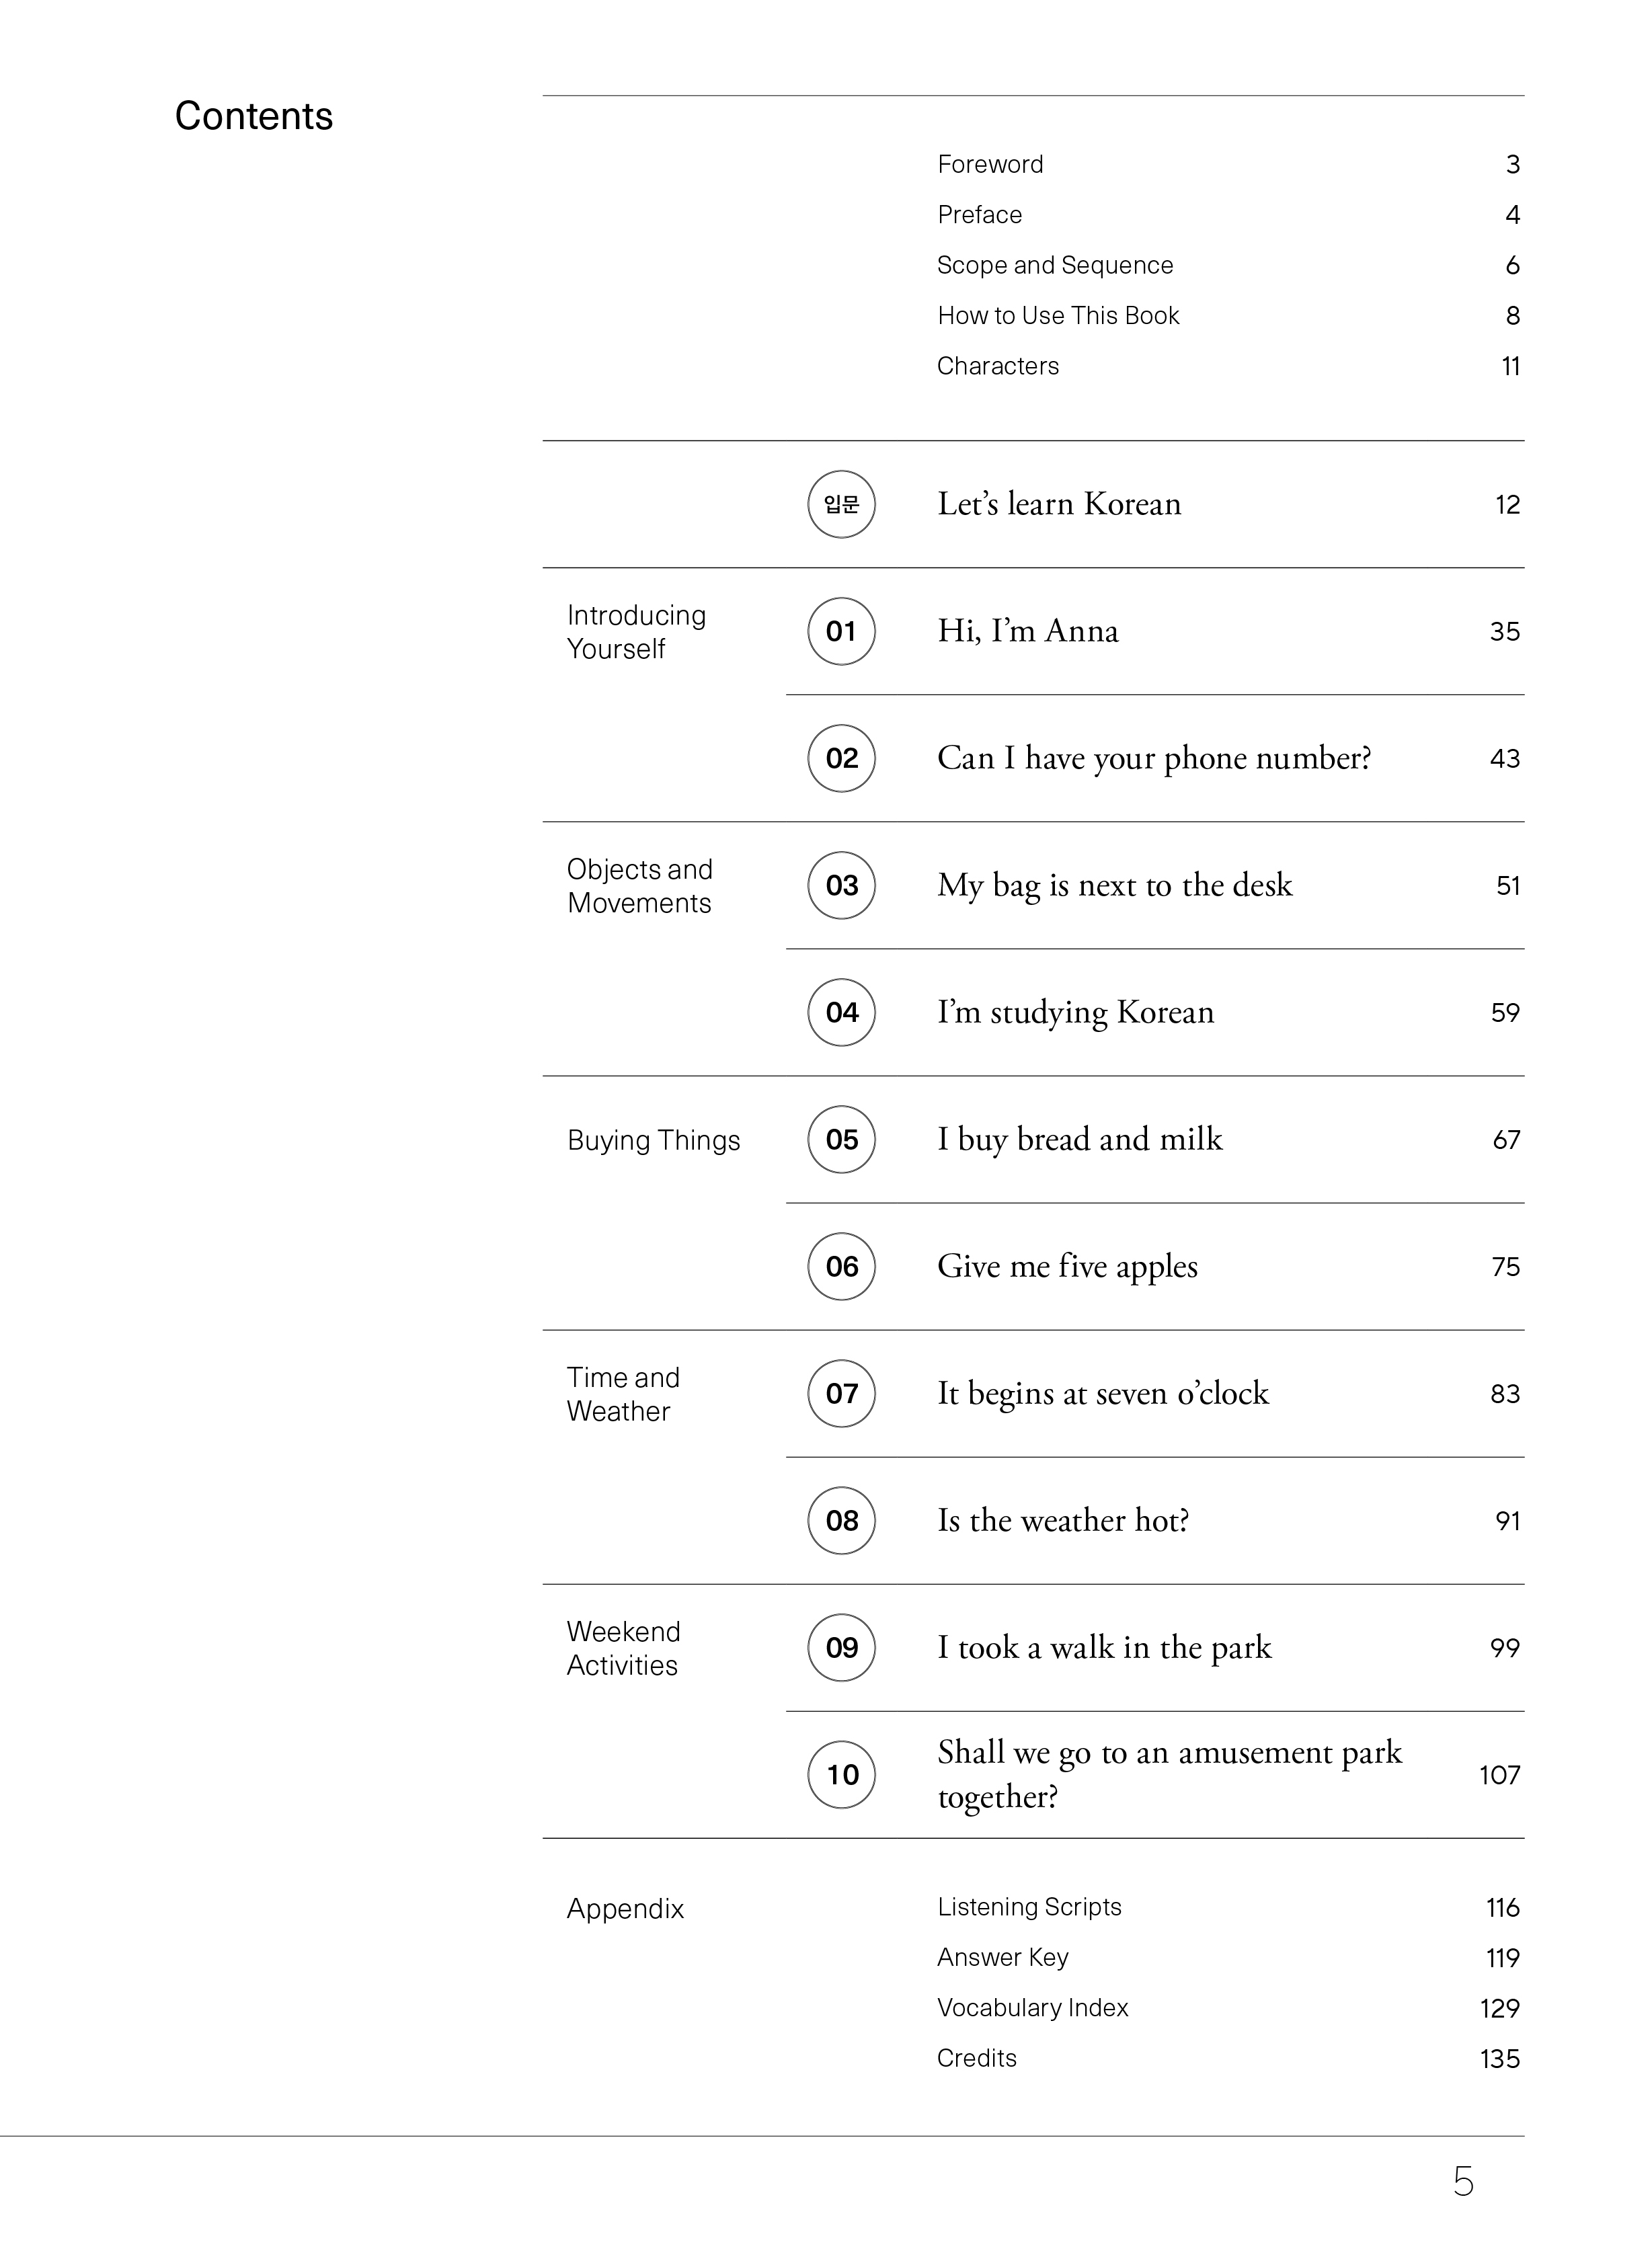Click page number 129 for Vocabulary Index
1652x2263 pixels.
tap(1499, 2008)
